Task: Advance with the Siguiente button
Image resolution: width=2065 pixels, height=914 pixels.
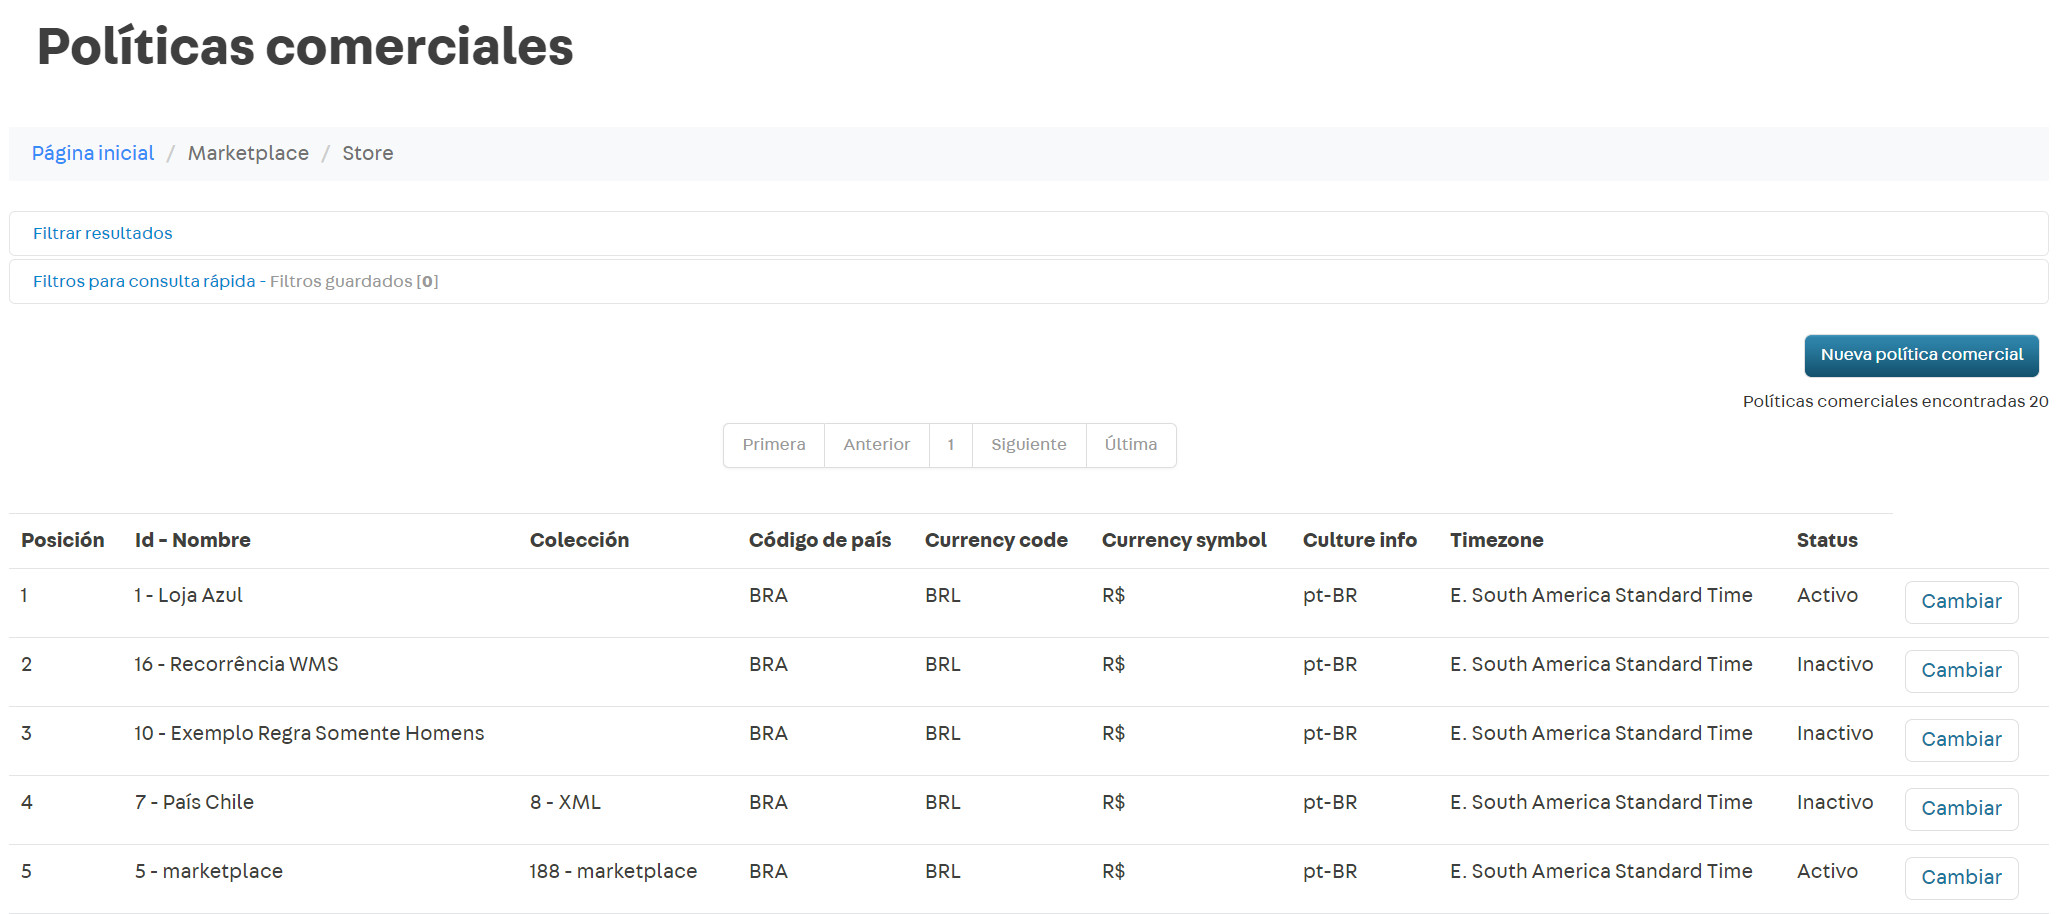Action: pos(1028,445)
